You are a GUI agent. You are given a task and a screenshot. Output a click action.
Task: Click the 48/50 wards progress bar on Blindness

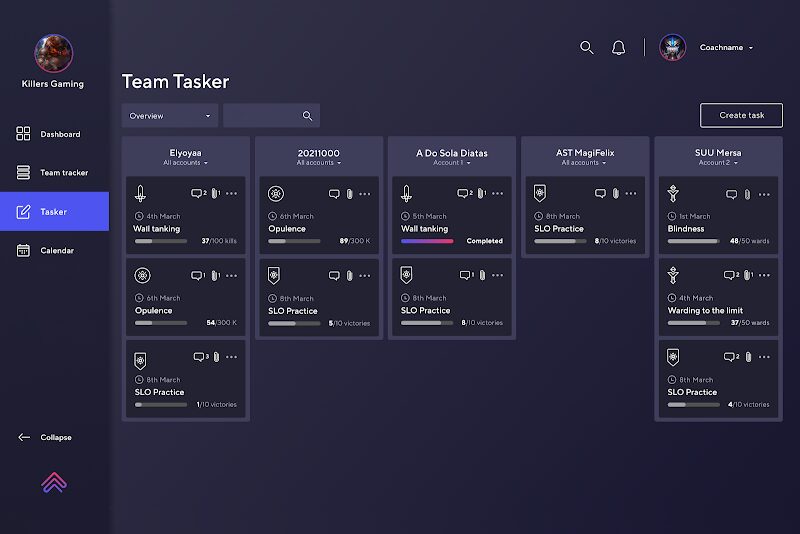[693, 241]
